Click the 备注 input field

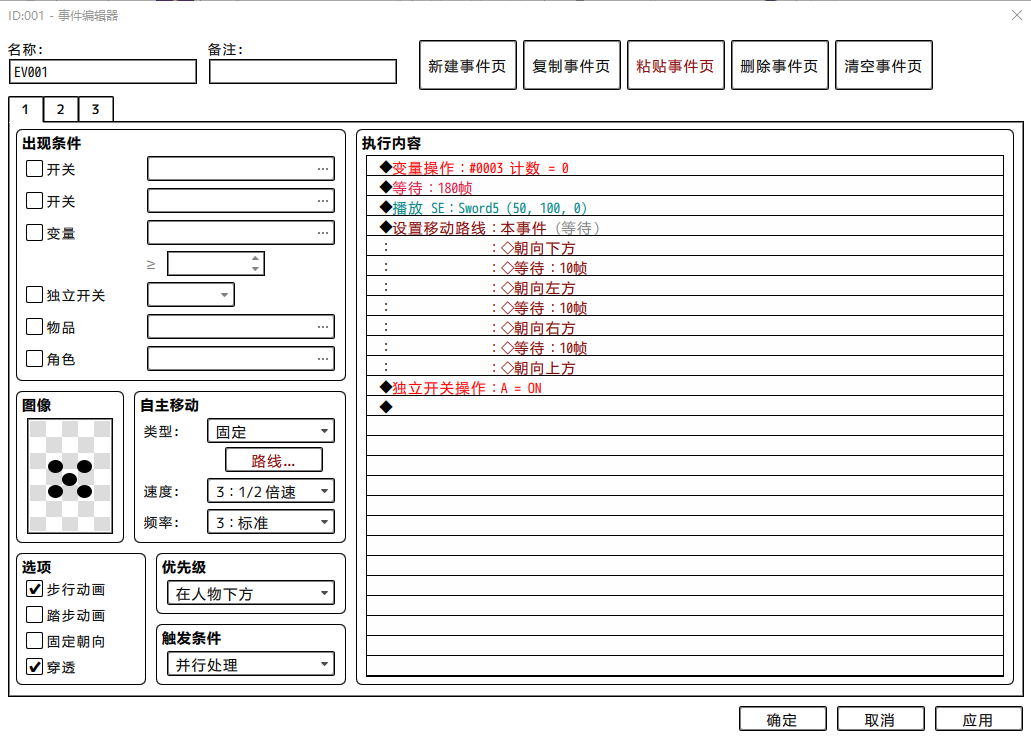click(x=302, y=72)
